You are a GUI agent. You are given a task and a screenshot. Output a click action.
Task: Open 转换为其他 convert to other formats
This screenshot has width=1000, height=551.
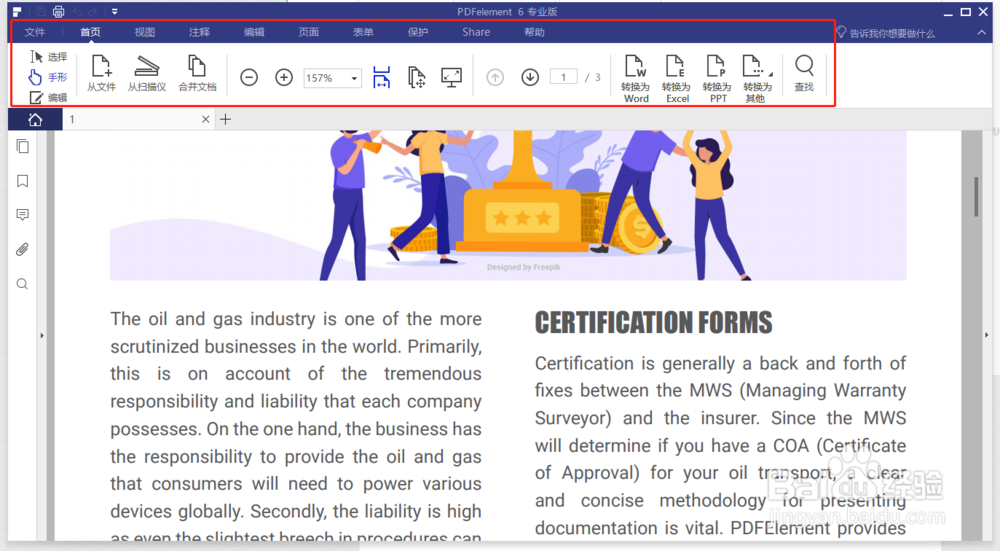(757, 78)
